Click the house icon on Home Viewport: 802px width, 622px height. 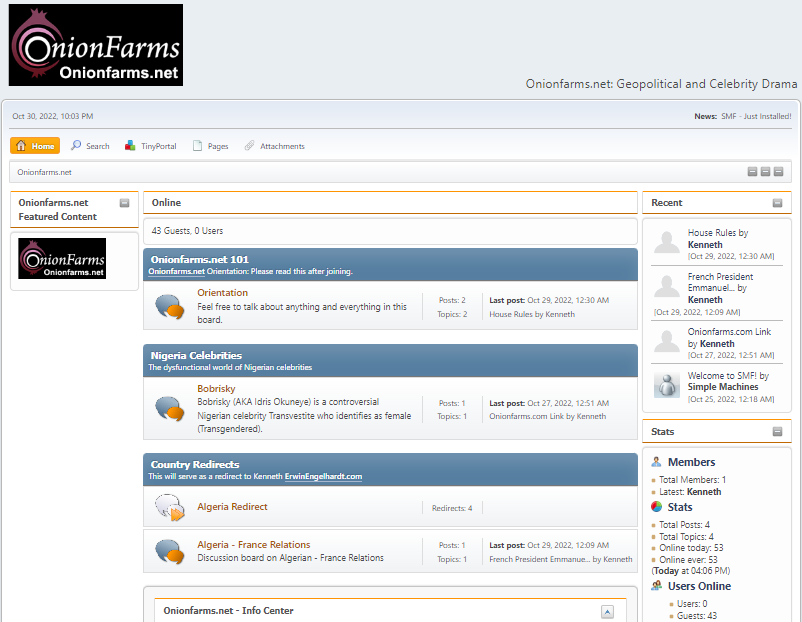pyautogui.click(x=21, y=146)
